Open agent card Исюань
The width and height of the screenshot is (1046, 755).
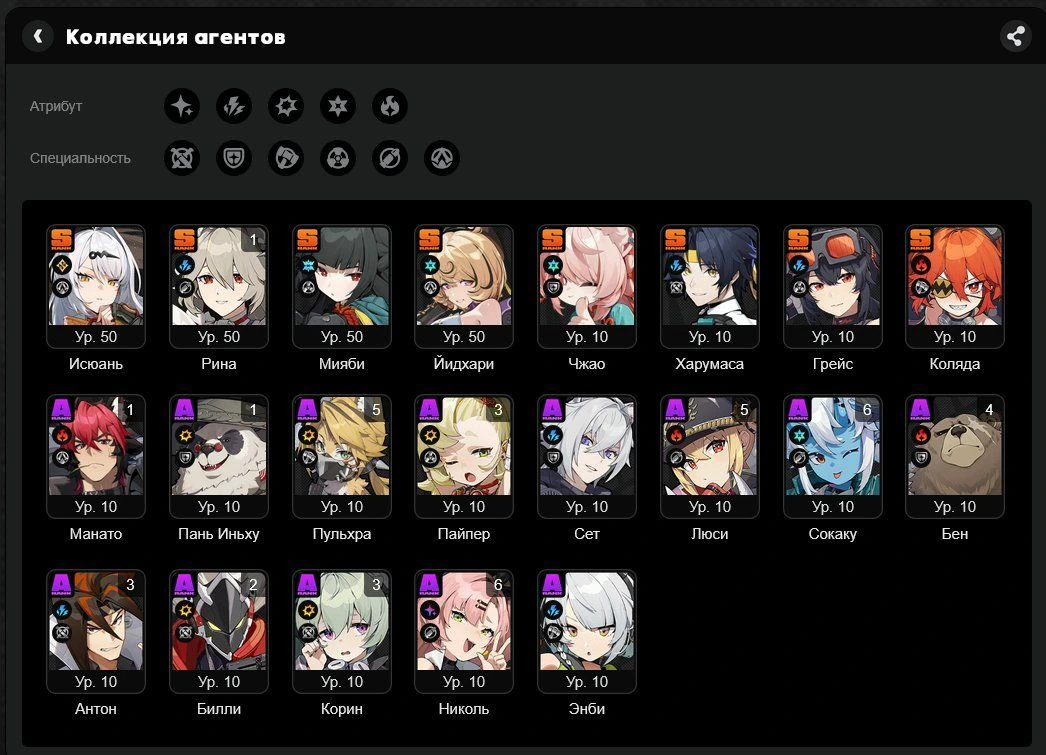(x=96, y=287)
